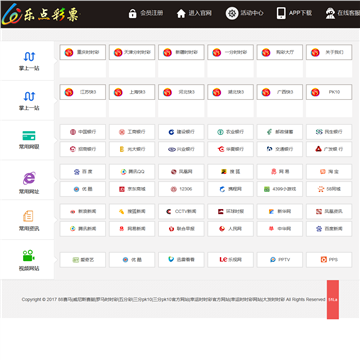
Task: Visit the 12306 railway site link
Action: tap(181, 189)
